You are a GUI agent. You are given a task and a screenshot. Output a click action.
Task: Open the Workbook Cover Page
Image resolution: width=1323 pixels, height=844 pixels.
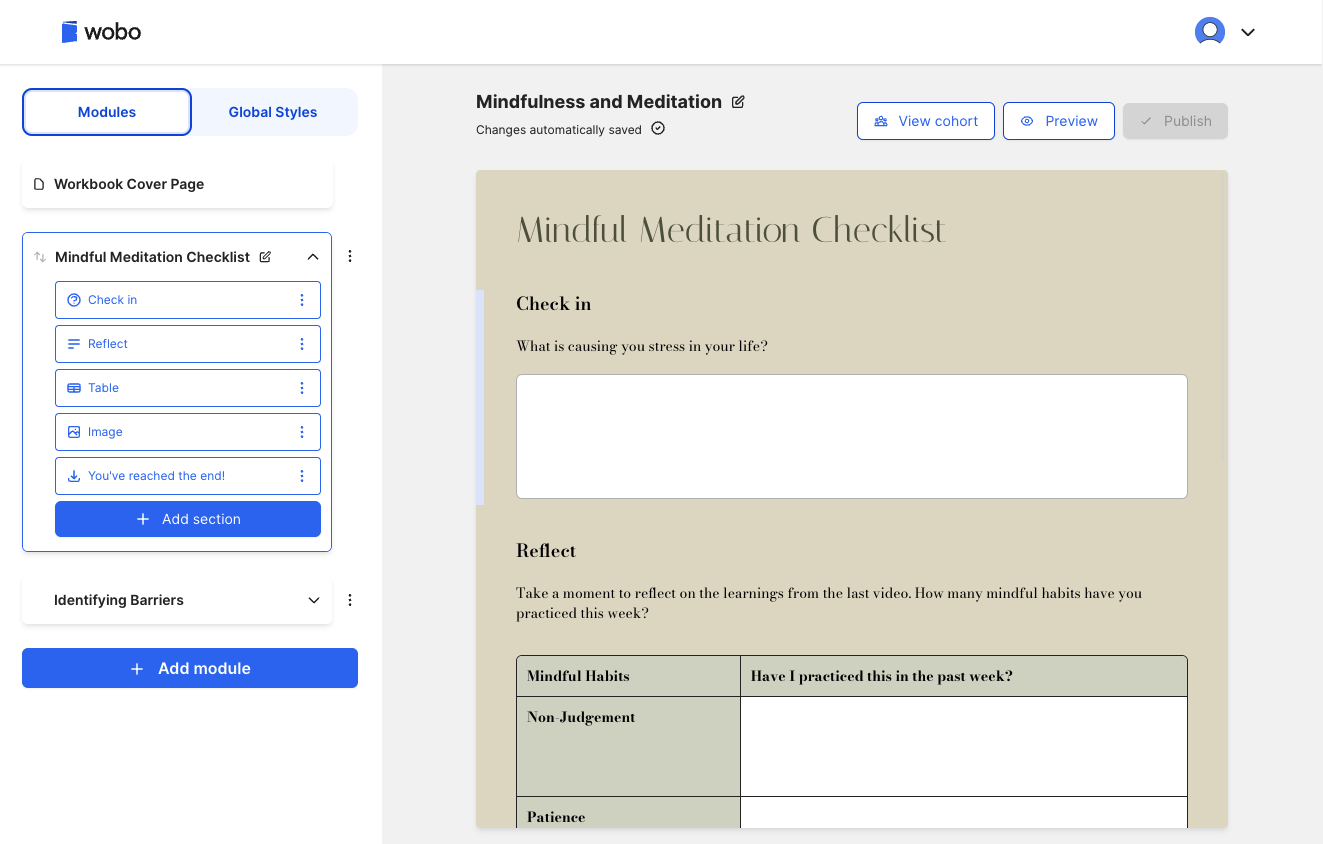[x=177, y=184]
